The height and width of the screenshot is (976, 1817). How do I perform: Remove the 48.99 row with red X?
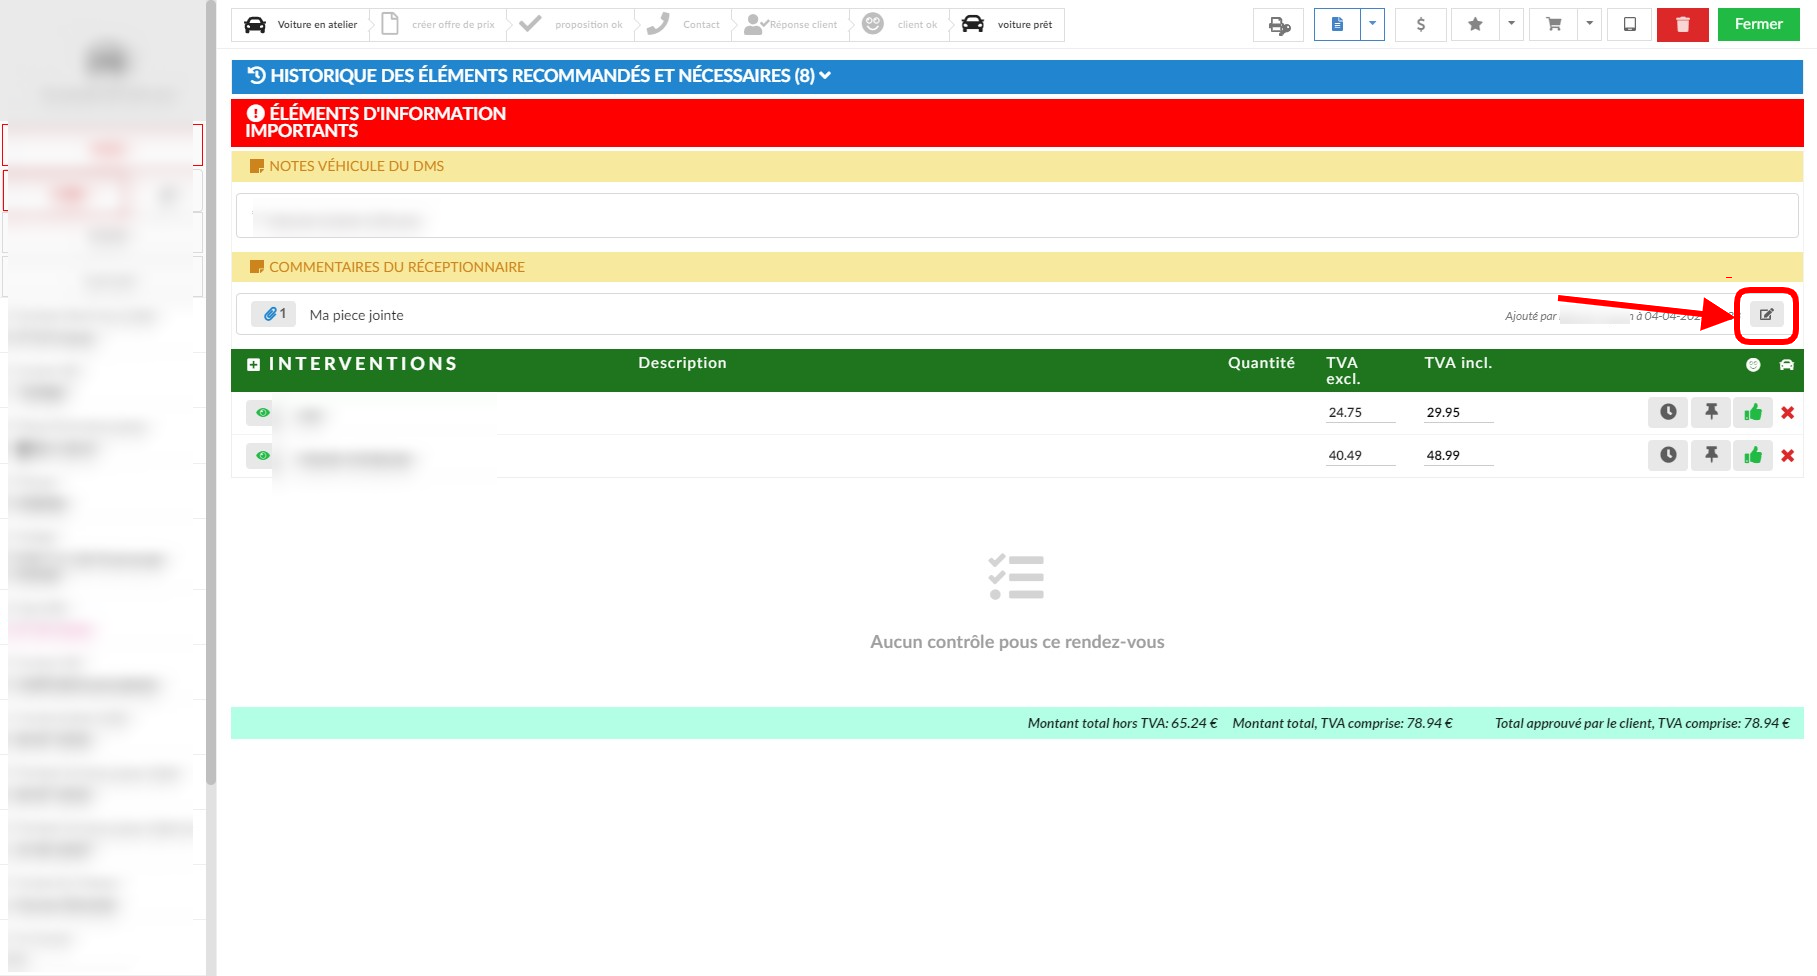coord(1788,456)
